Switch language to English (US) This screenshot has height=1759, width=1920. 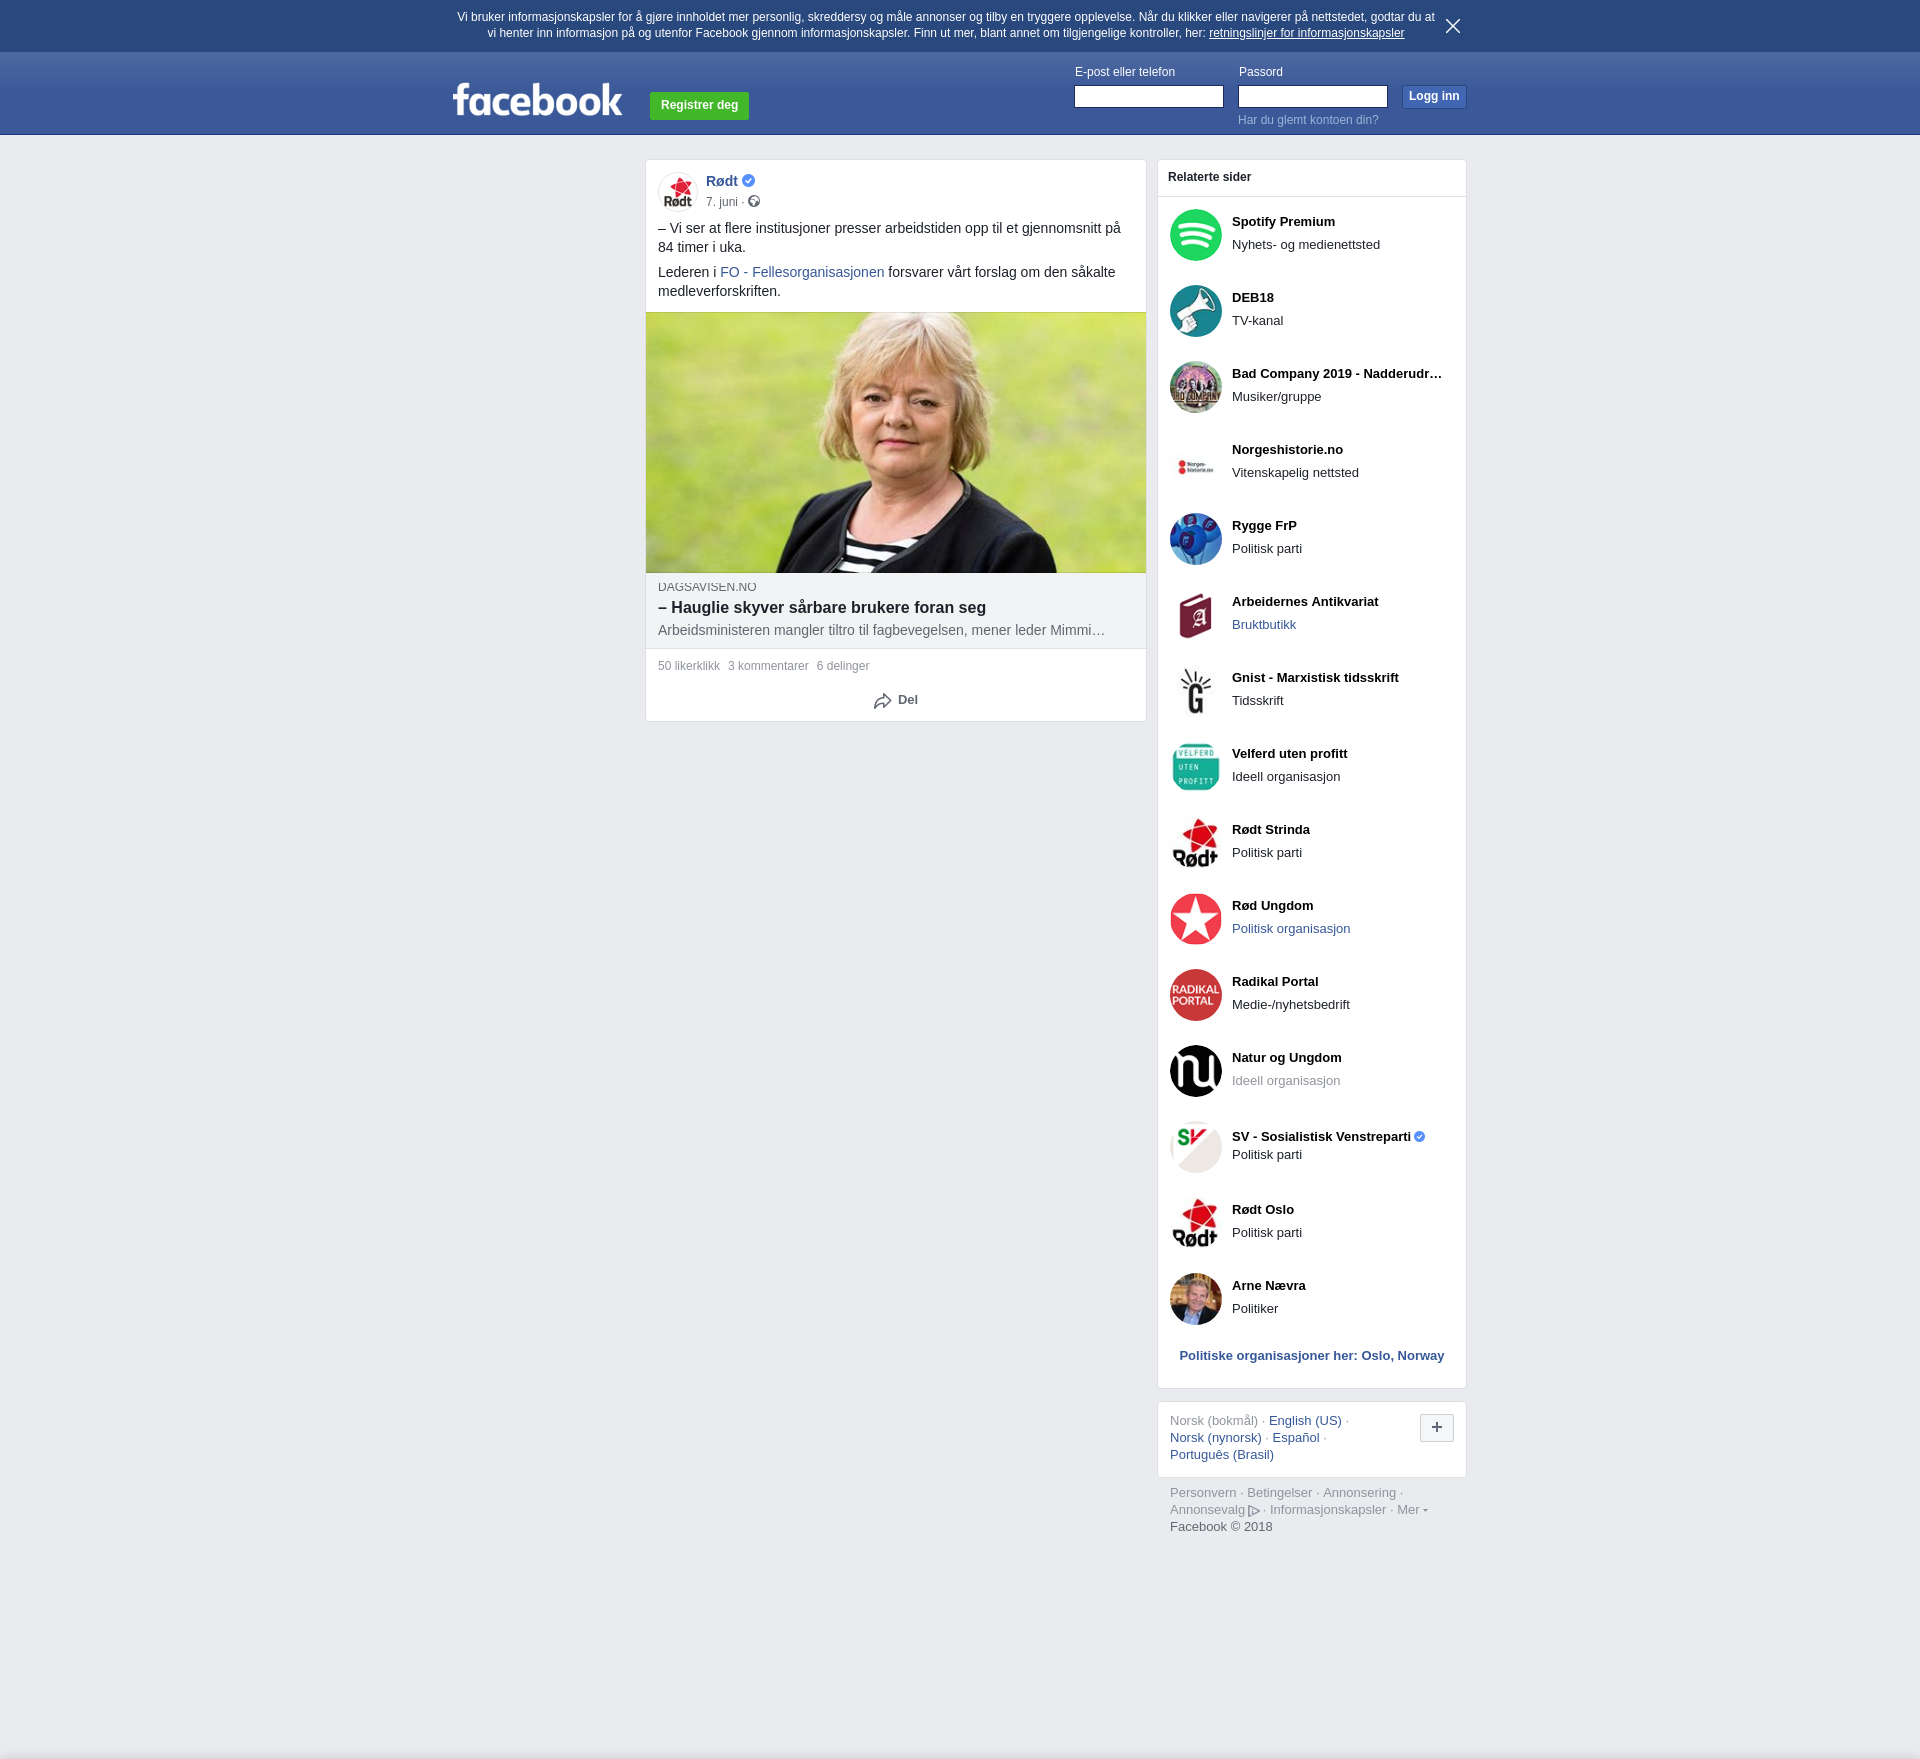[1304, 1421]
